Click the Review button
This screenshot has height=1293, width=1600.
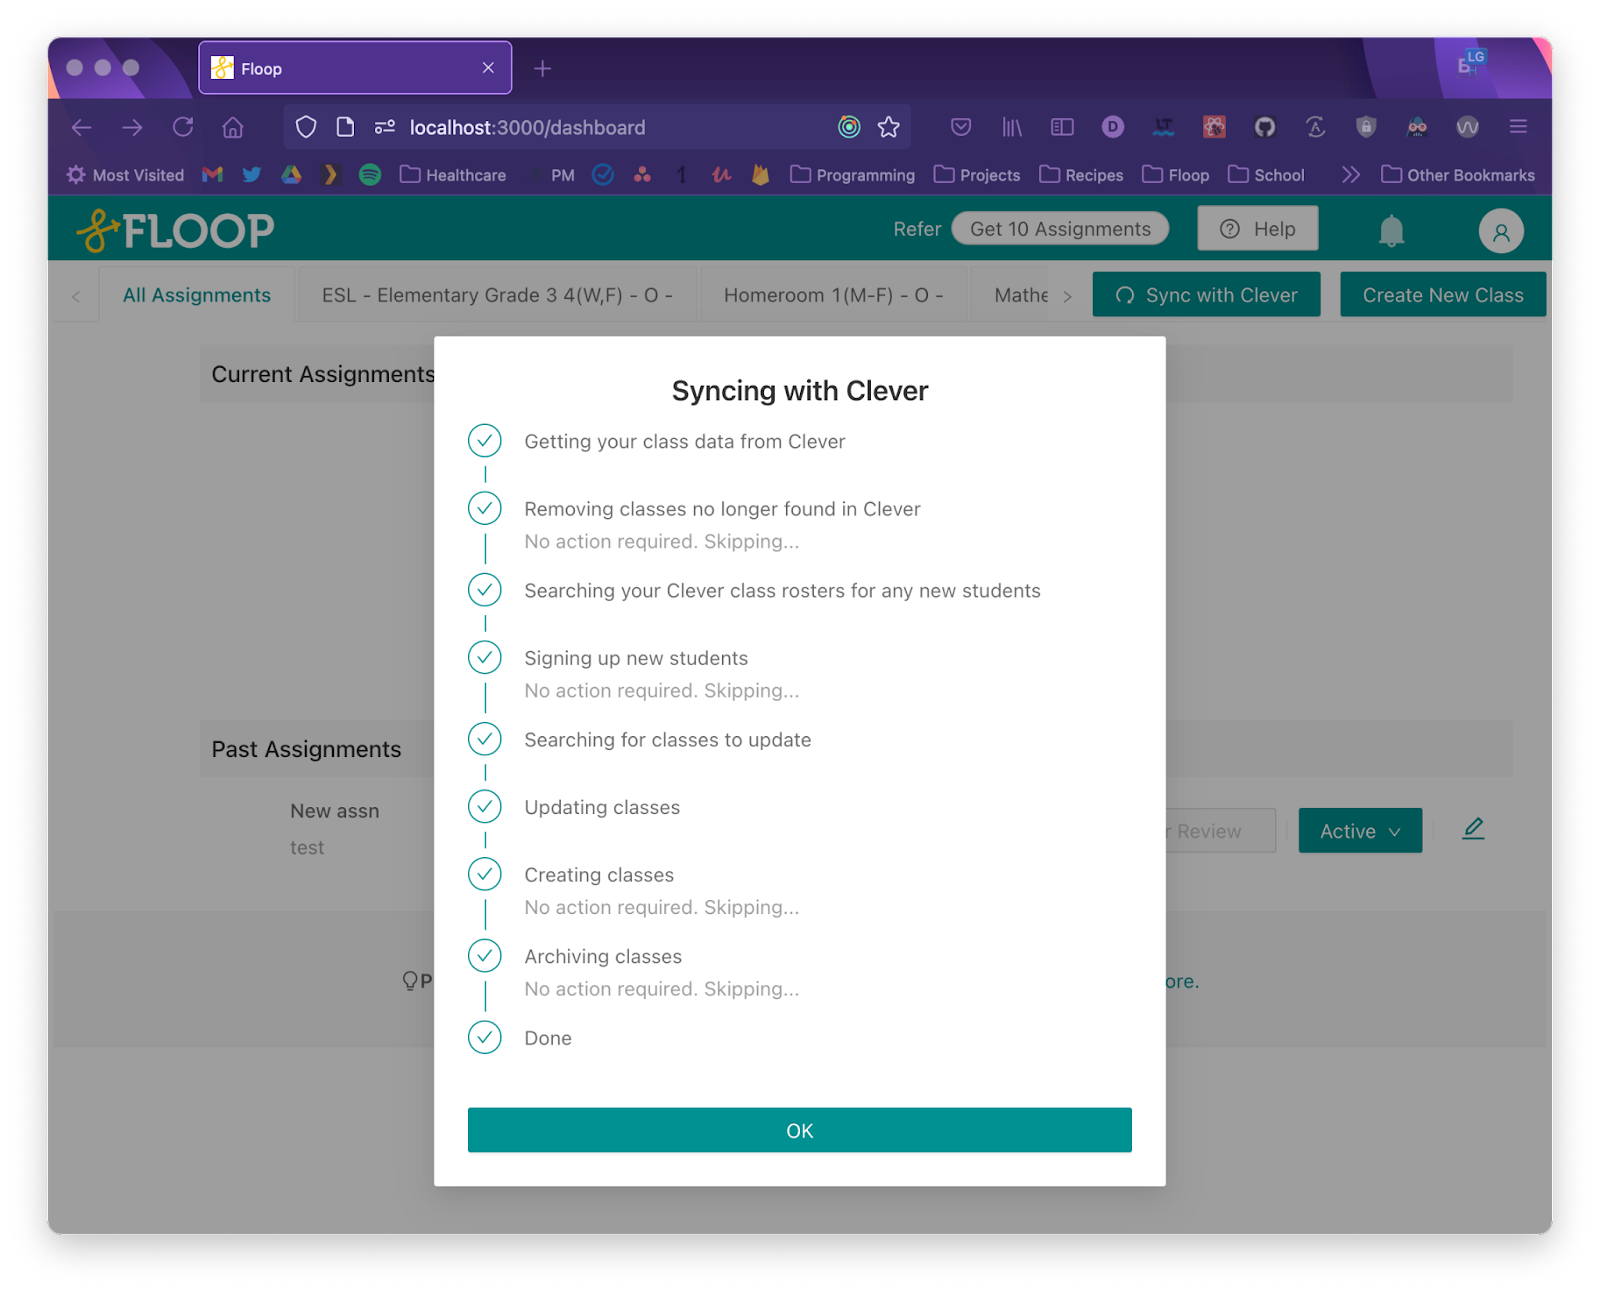[1220, 831]
